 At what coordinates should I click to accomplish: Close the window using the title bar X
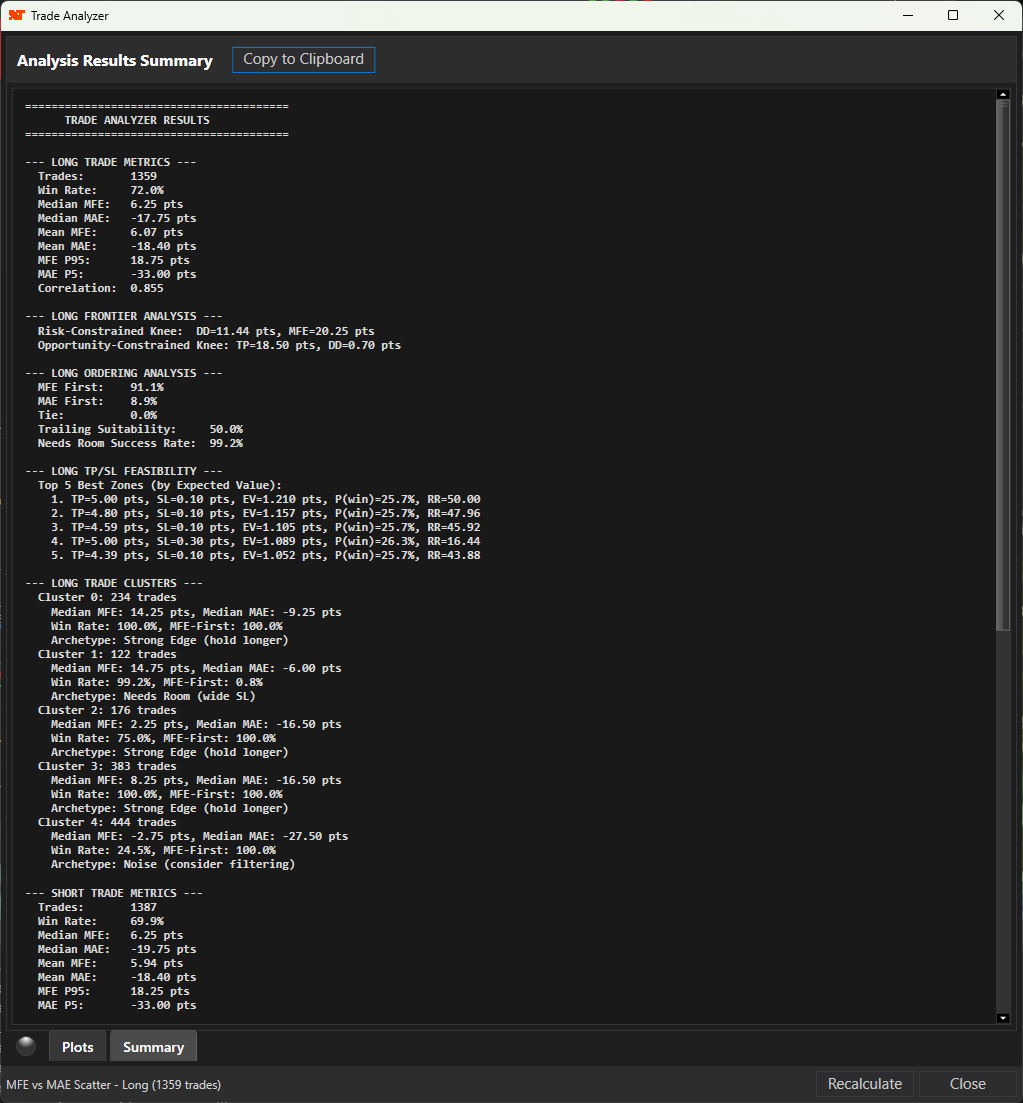point(999,16)
